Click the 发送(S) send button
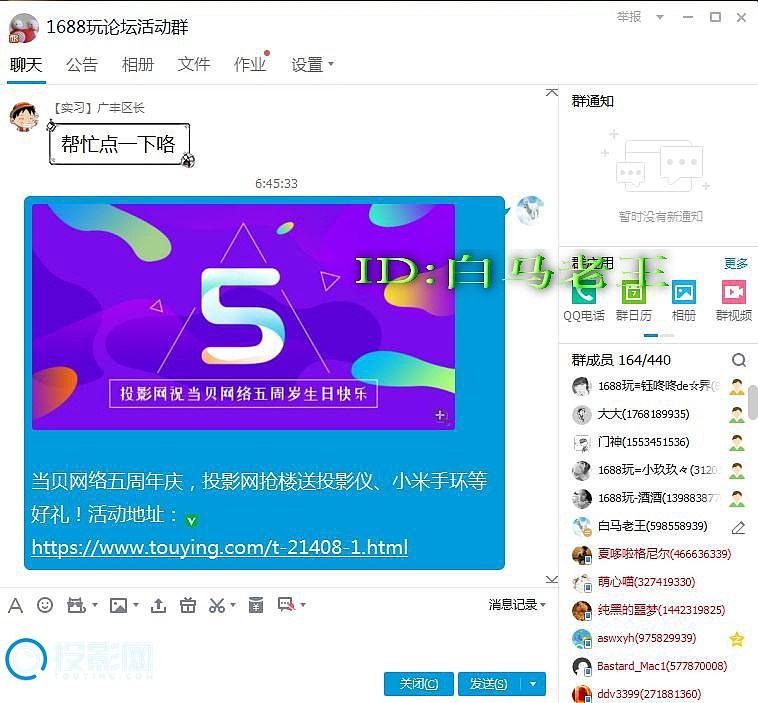 coord(489,684)
